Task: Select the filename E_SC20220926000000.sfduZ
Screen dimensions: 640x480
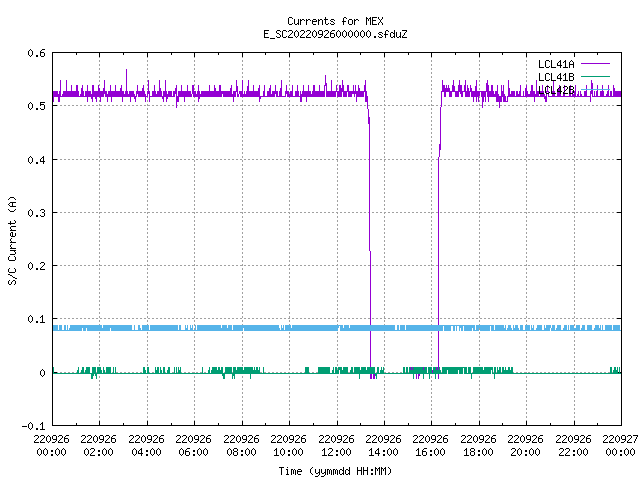Action: [x=335, y=34]
